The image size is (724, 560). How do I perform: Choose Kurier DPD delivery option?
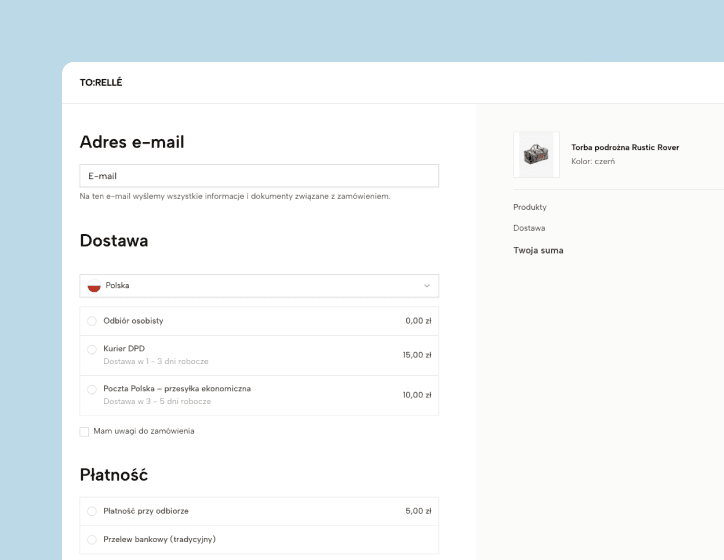92,350
